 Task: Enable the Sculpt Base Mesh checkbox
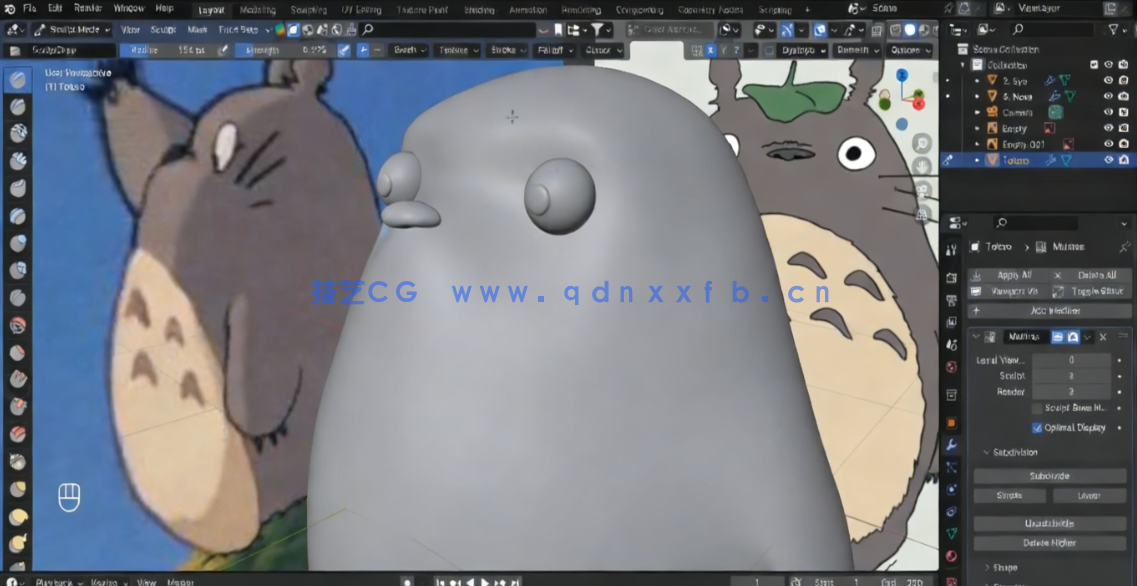click(1036, 407)
